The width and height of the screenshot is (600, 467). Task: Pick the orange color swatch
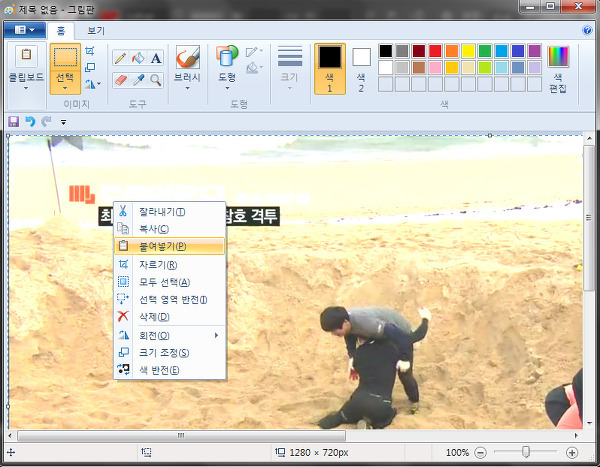tap(452, 51)
